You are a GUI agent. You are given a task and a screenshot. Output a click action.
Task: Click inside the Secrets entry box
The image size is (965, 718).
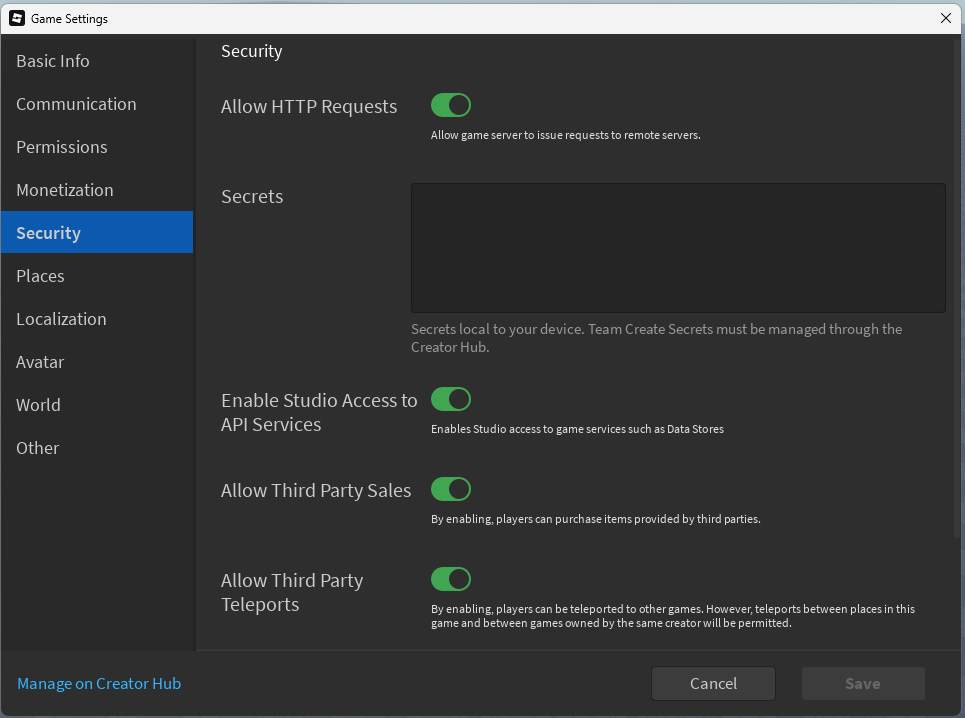click(677, 247)
